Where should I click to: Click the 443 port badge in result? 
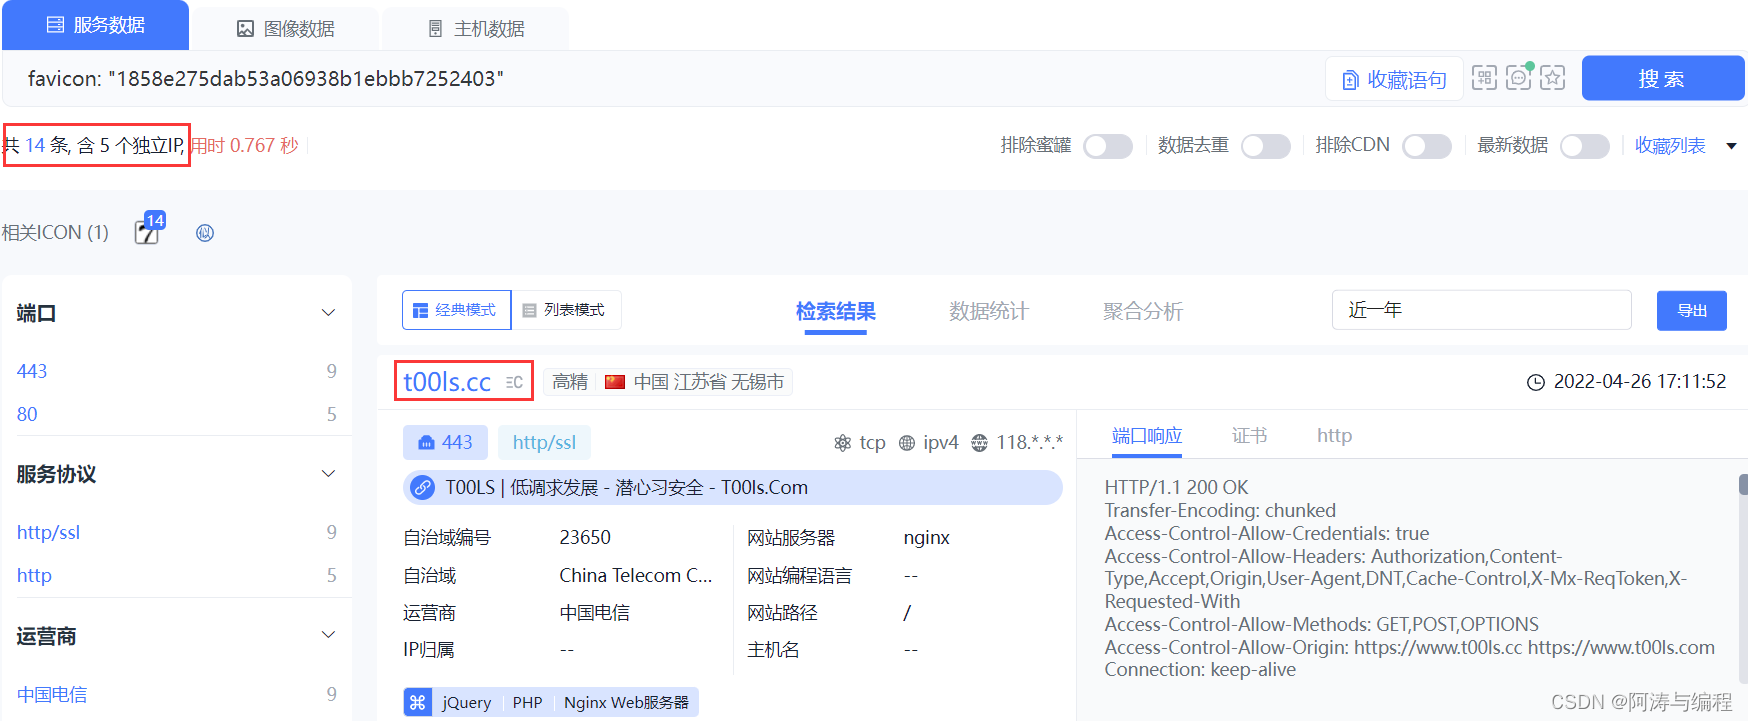[x=445, y=442]
